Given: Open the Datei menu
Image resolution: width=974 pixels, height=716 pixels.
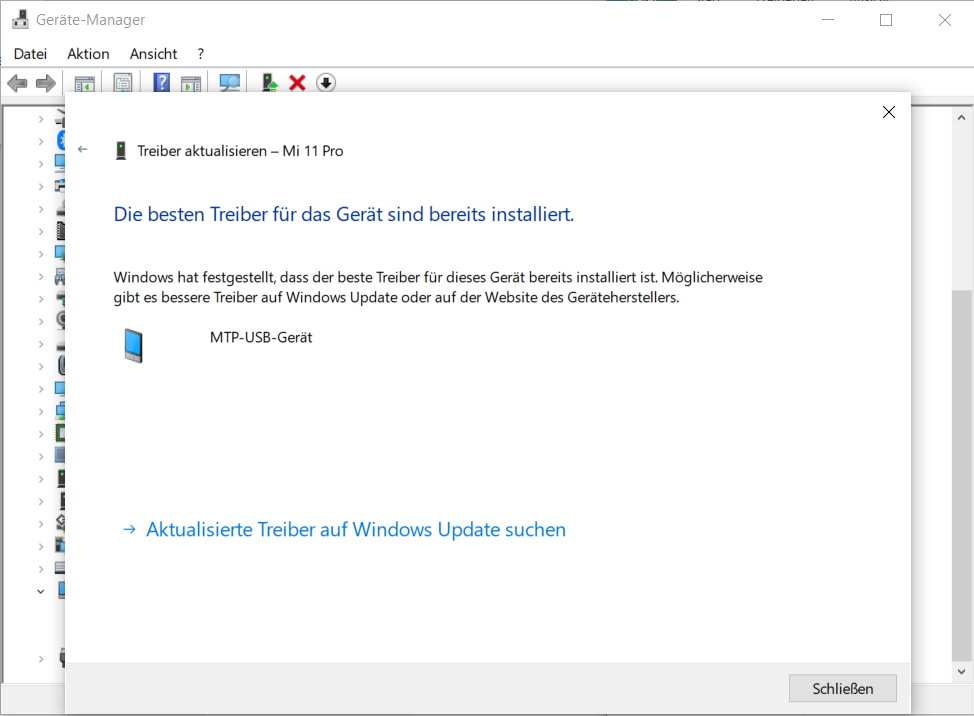Looking at the screenshot, I should 30,54.
